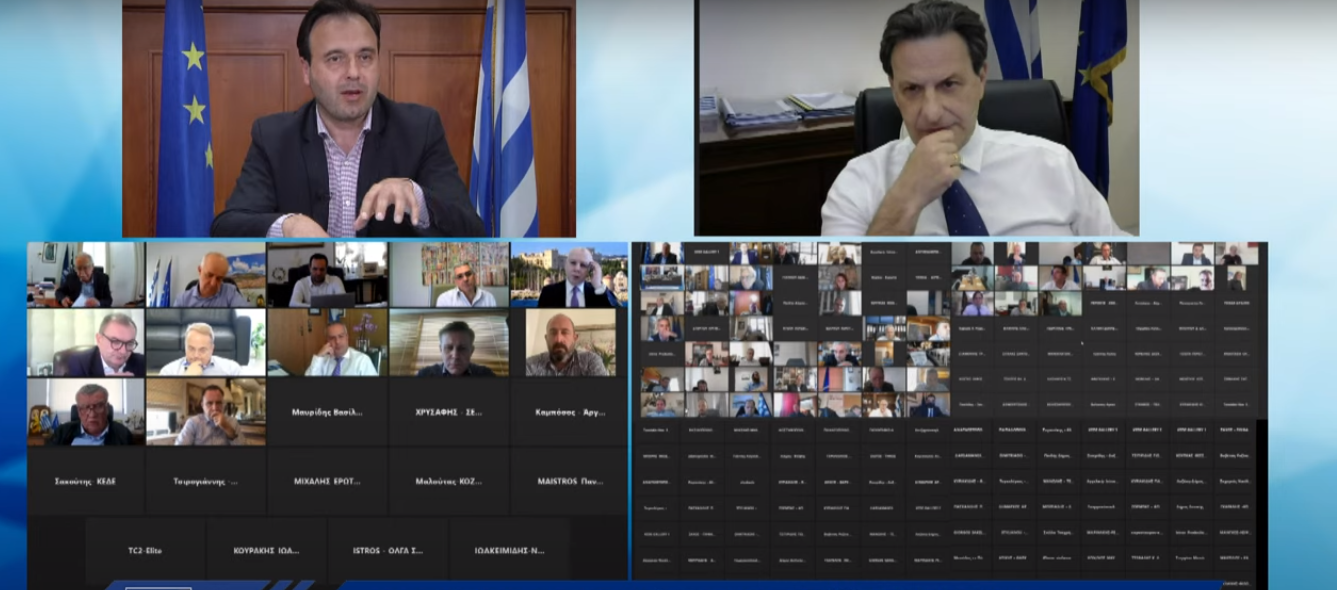
Task: Select the top-right speaker video with white shirt
Action: (916, 118)
